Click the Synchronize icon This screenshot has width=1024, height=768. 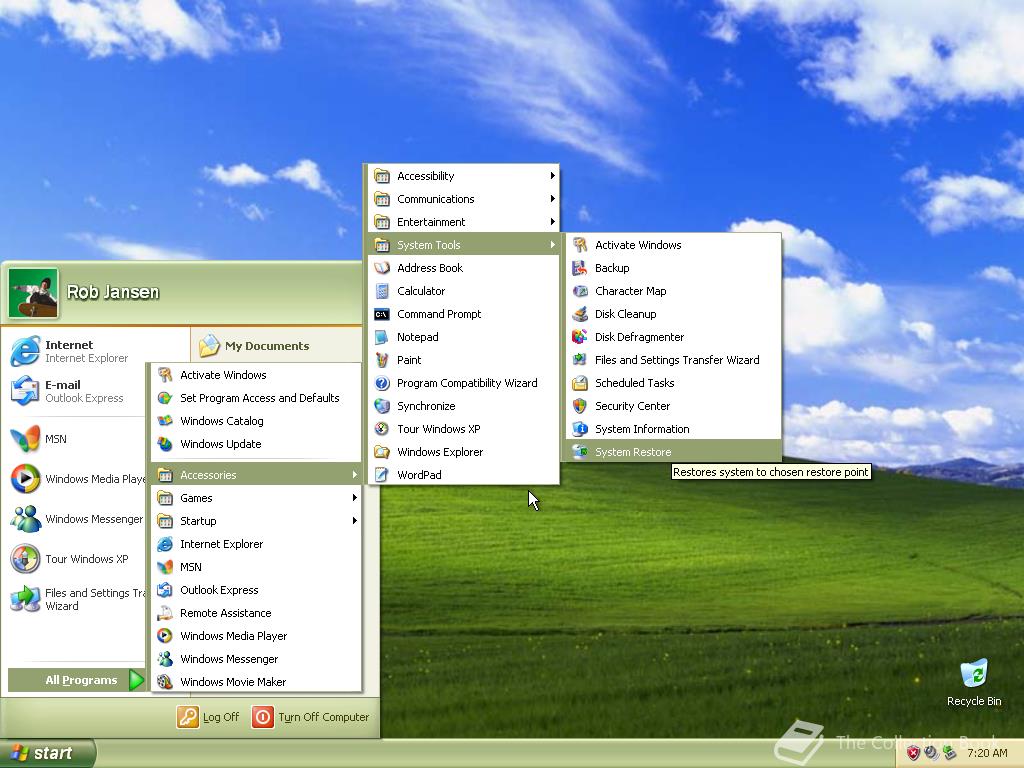click(381, 406)
